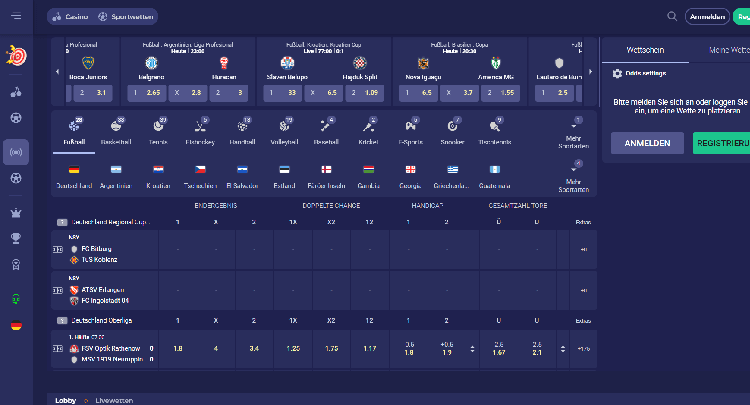Pick the E-Sports category icon

click(410, 127)
